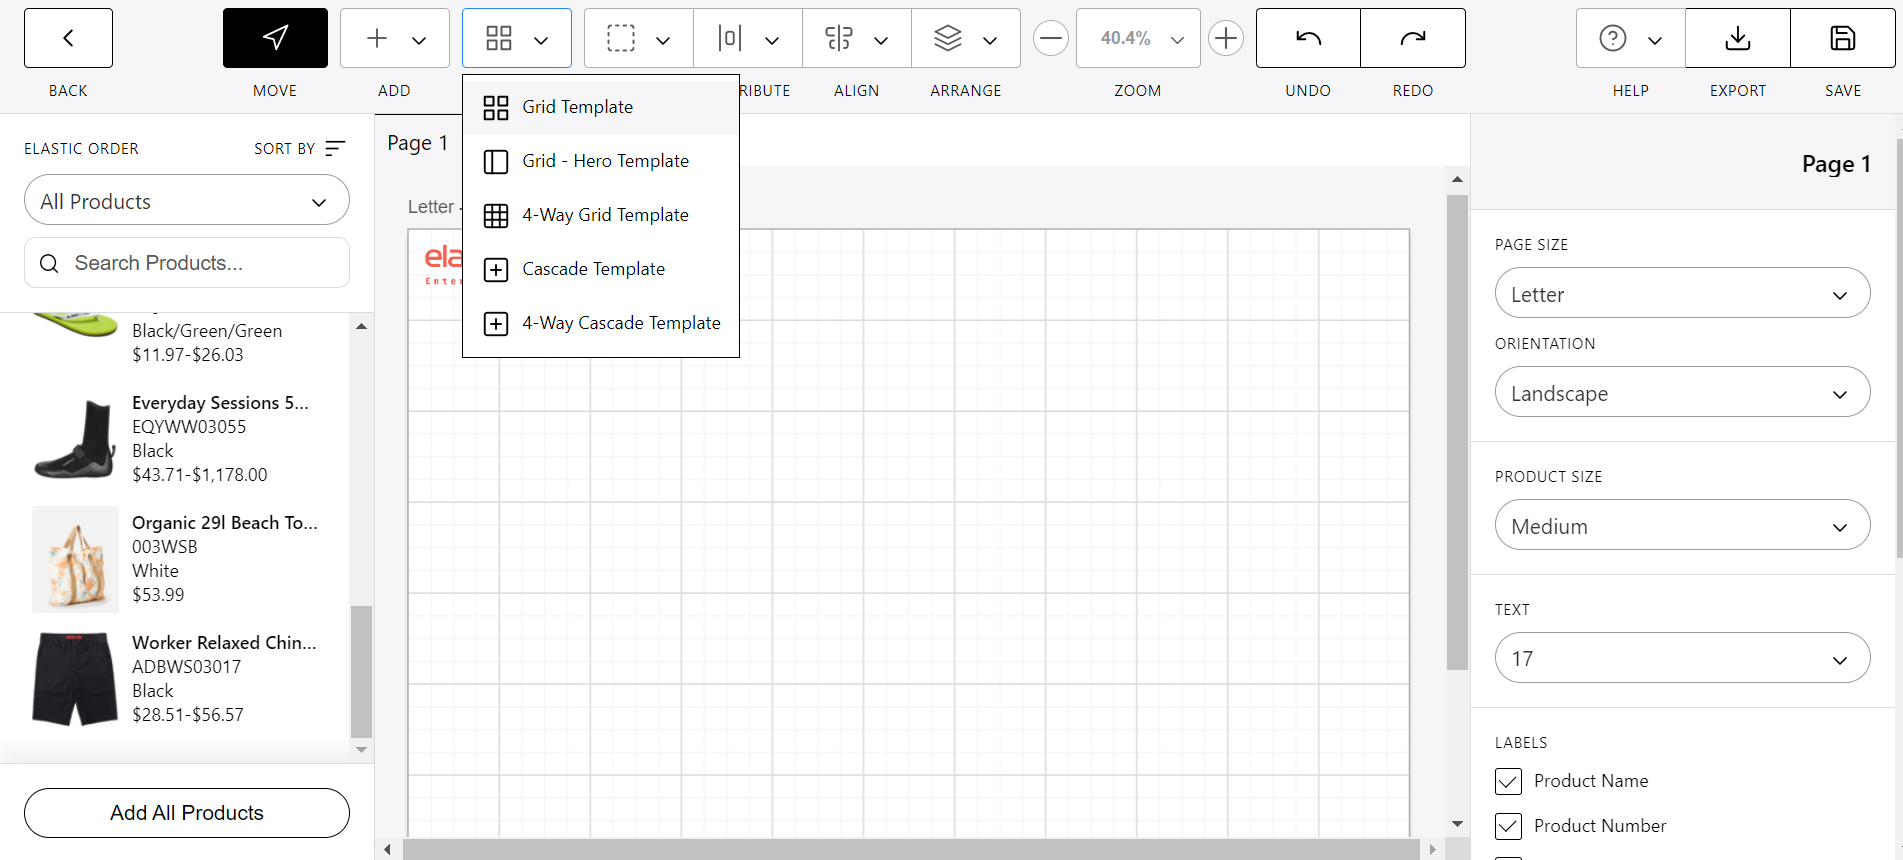Click the Sort By control
The height and width of the screenshot is (860, 1903).
point(299,148)
